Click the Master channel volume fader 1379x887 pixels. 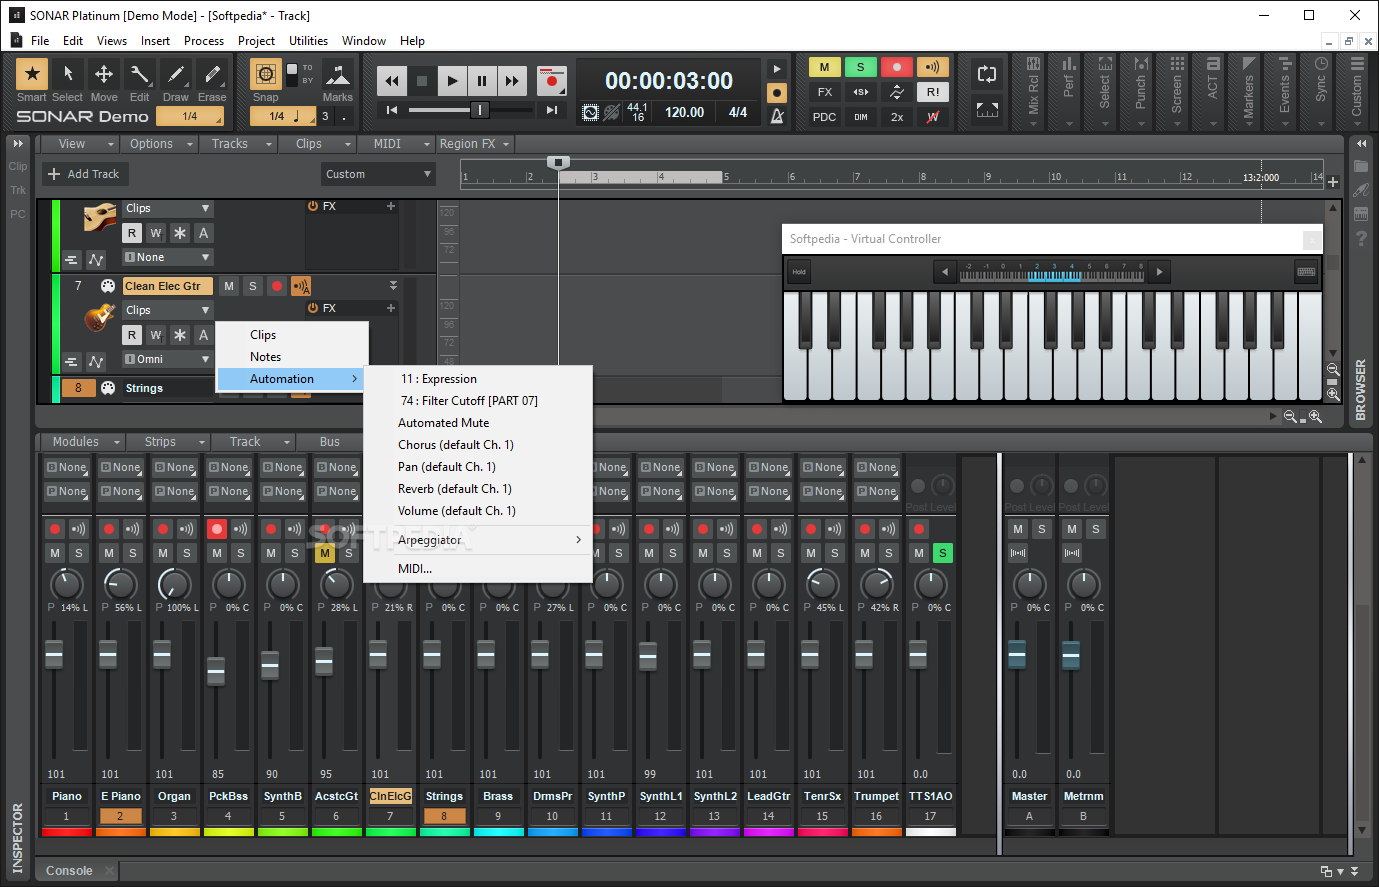[x=1017, y=655]
